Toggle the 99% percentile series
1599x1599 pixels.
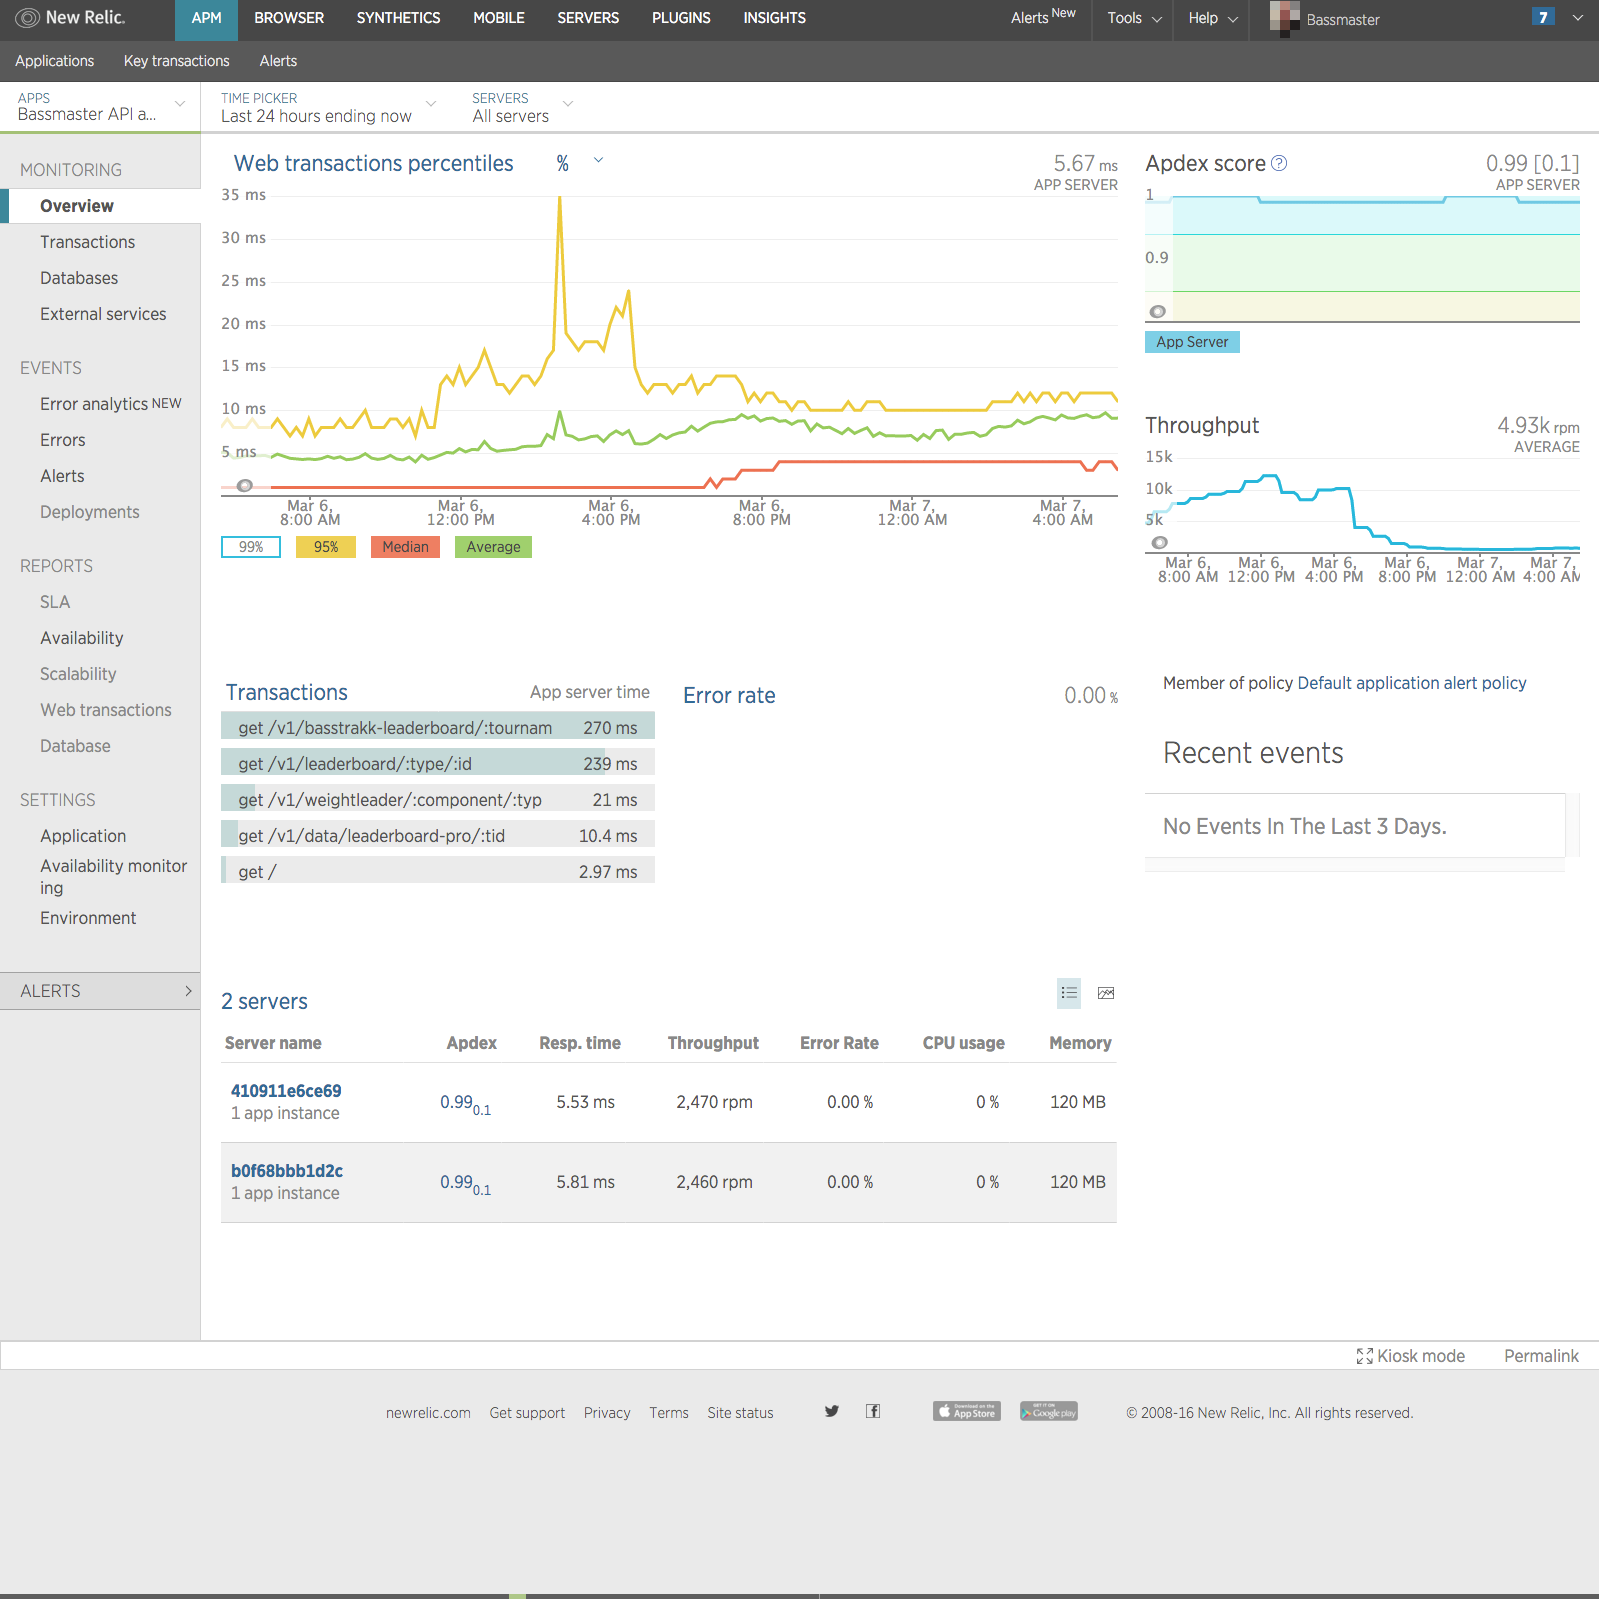click(x=251, y=547)
